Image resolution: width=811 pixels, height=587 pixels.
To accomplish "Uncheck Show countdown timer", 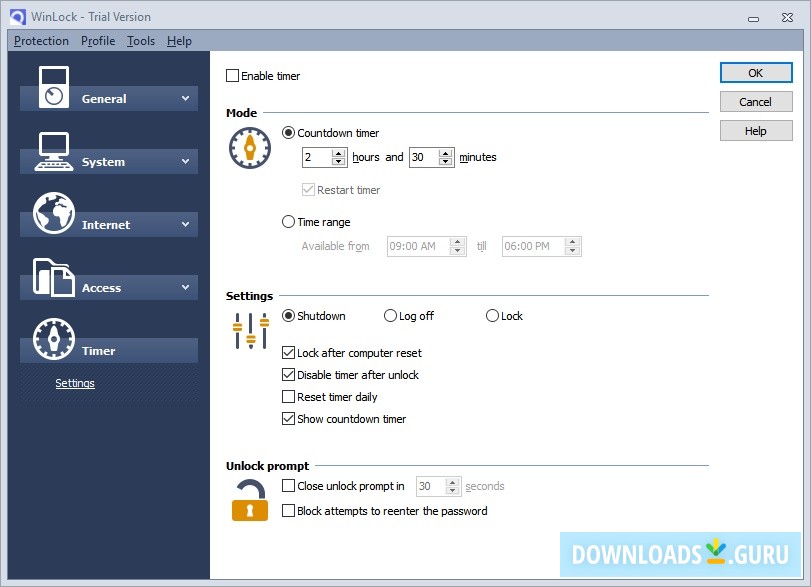I will (x=288, y=419).
